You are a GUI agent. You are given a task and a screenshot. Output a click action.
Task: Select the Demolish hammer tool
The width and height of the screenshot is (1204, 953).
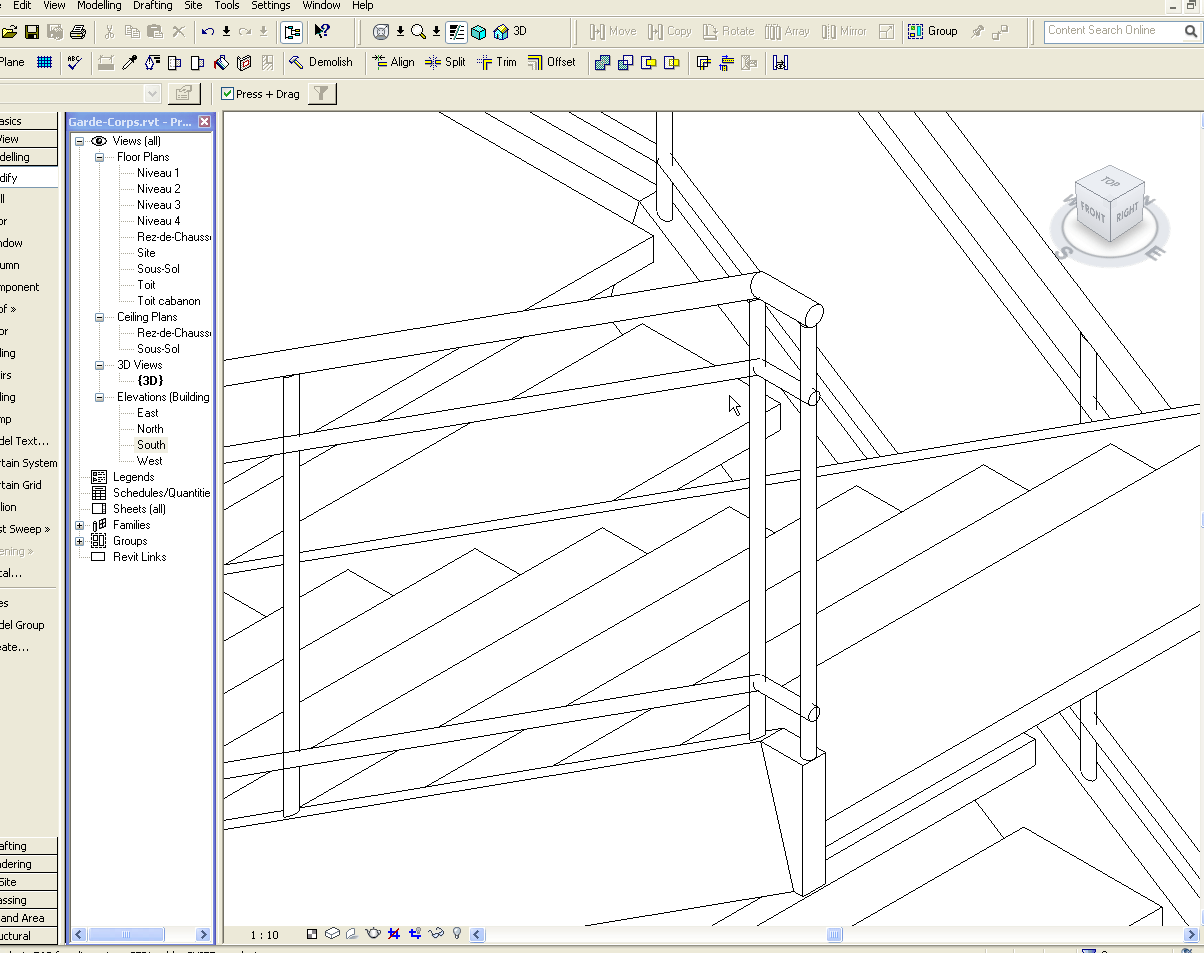click(x=320, y=62)
